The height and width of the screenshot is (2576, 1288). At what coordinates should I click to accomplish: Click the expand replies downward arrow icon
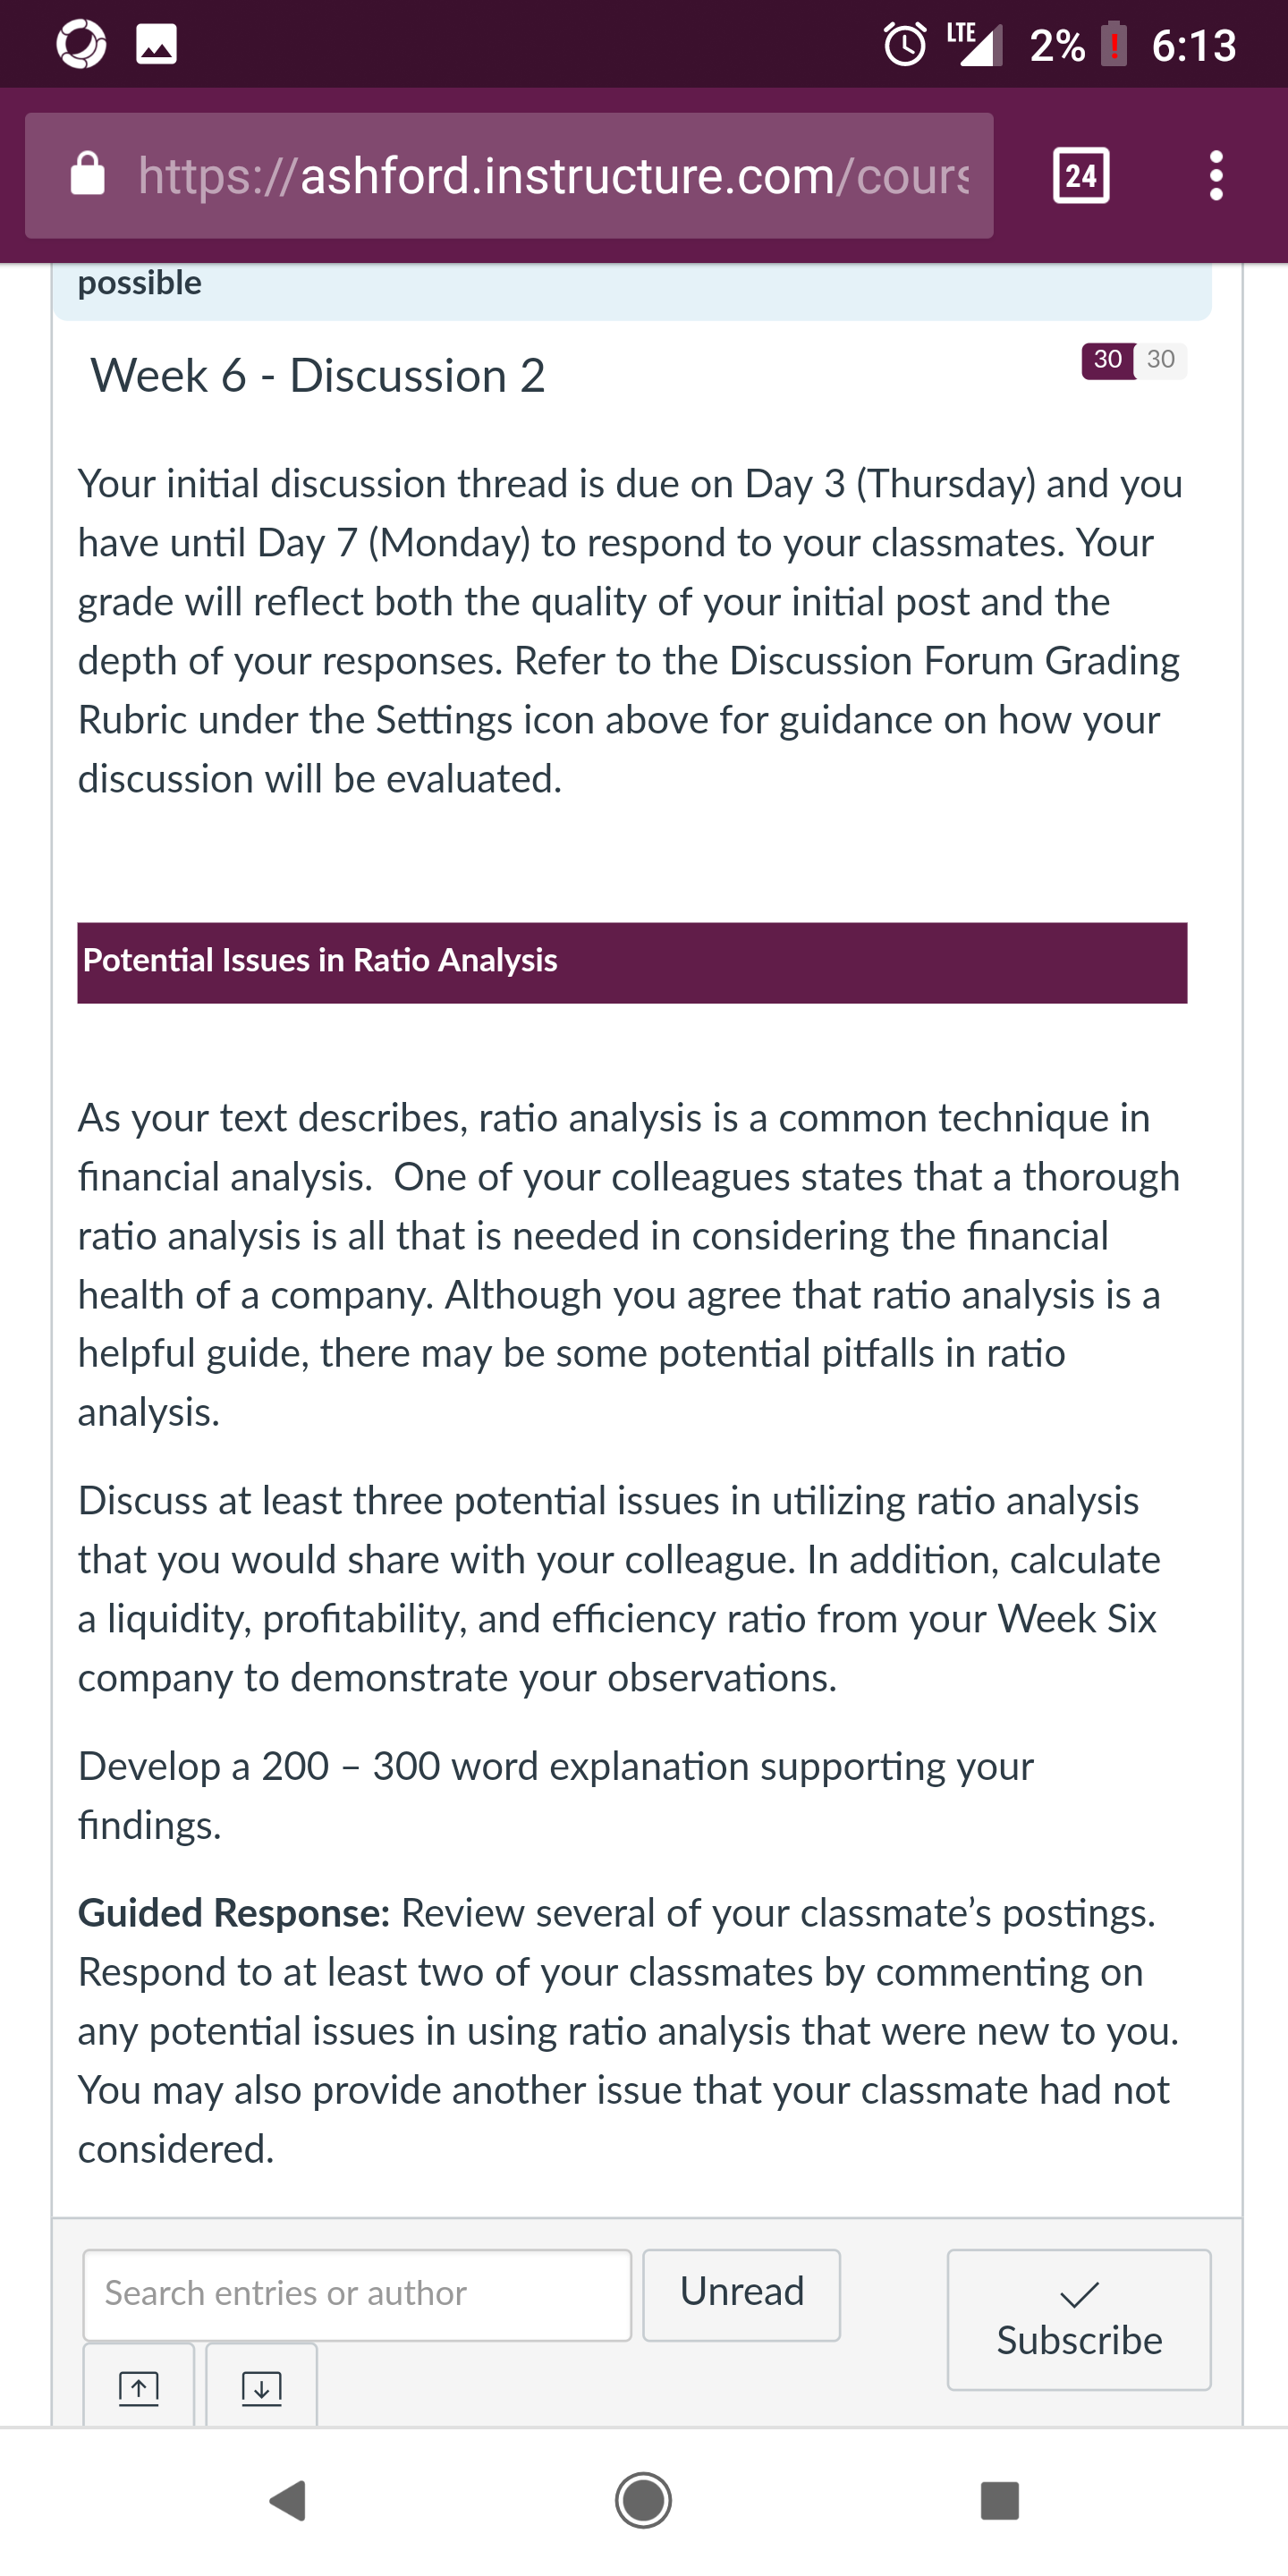(262, 2386)
